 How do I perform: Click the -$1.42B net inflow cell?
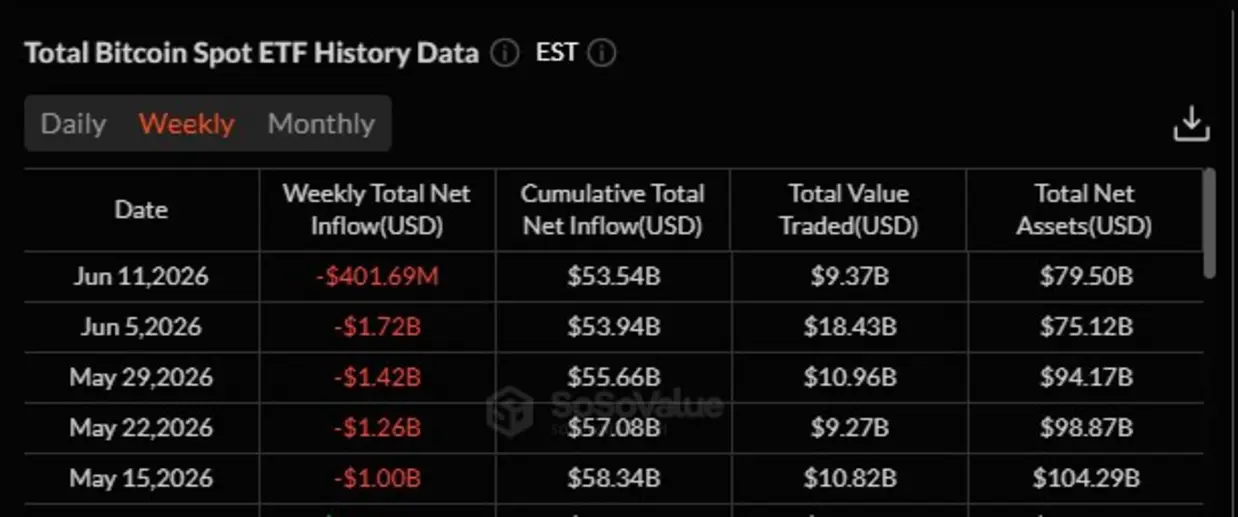pyautogui.click(x=377, y=378)
